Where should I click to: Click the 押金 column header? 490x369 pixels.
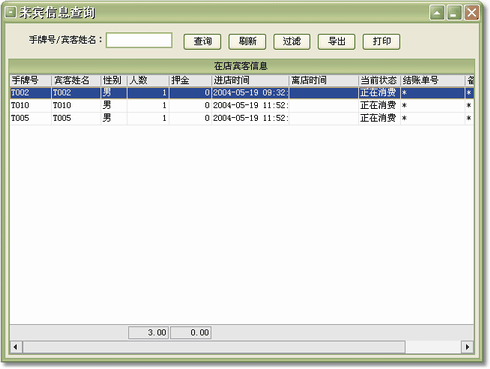coord(190,80)
